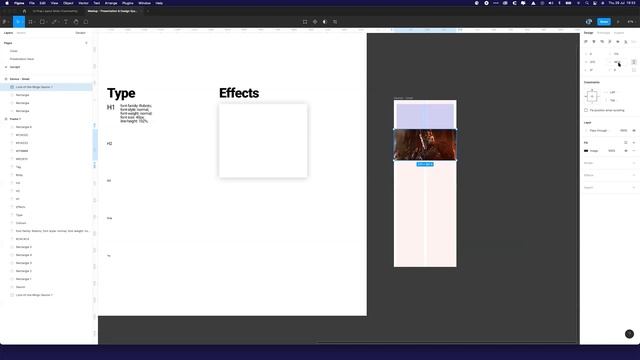The image size is (640, 360).
Task: Click the selected image in the device frame
Action: pos(425,145)
